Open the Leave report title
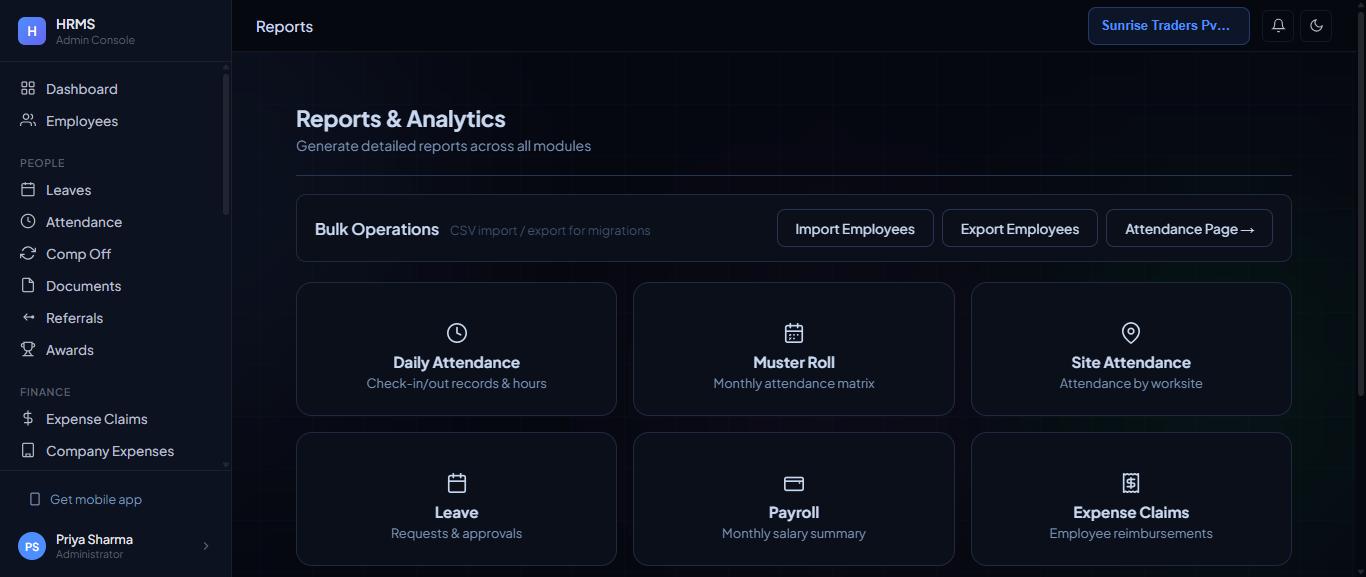 (456, 512)
